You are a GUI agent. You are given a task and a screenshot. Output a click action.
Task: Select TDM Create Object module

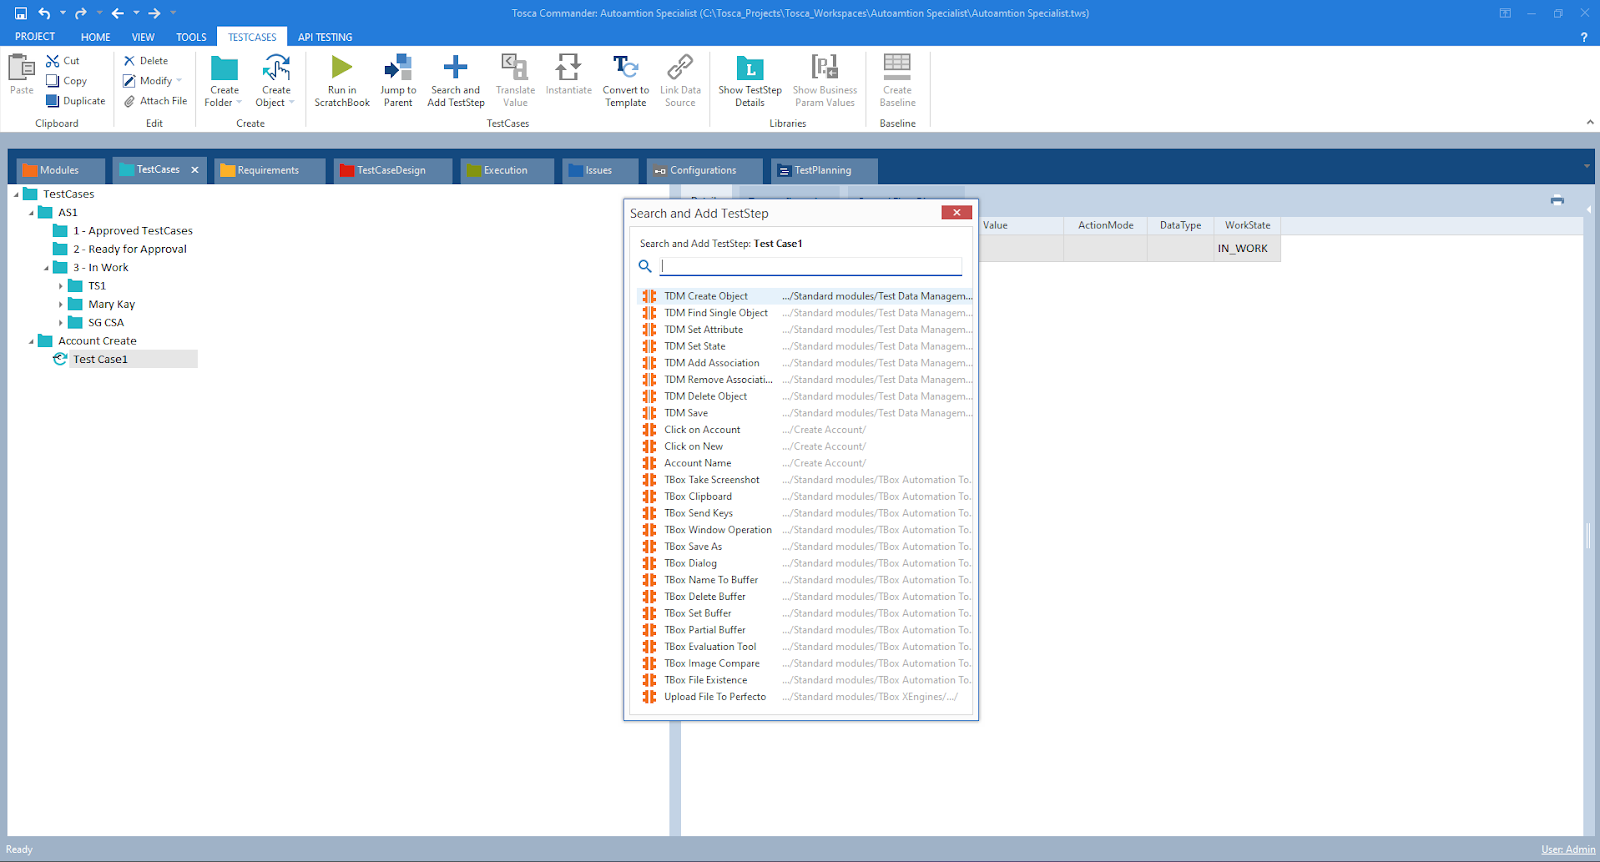click(804, 296)
